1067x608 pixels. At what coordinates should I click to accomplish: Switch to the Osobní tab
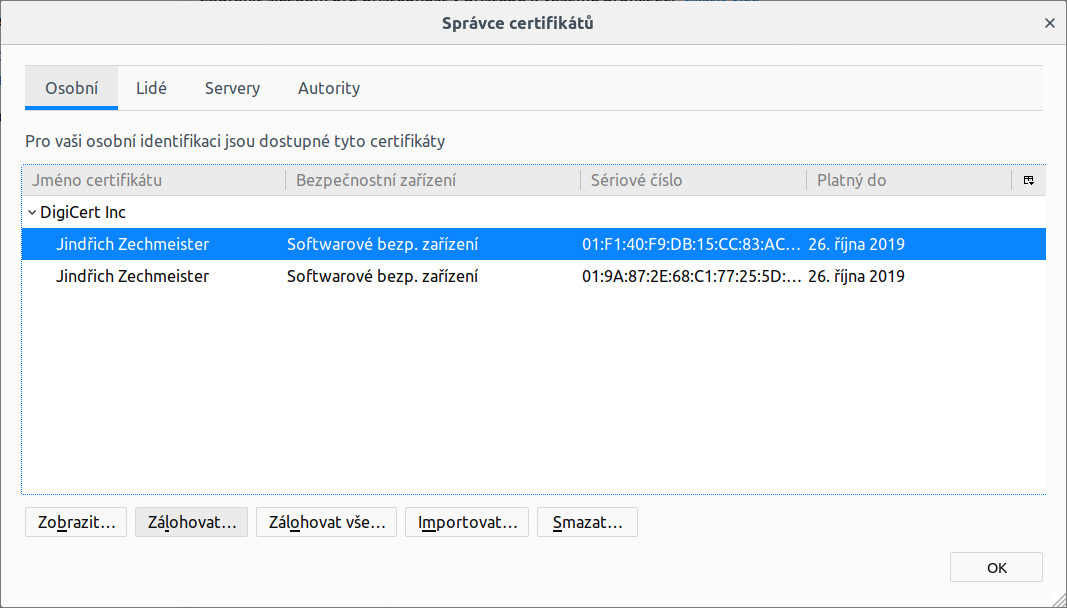point(72,88)
